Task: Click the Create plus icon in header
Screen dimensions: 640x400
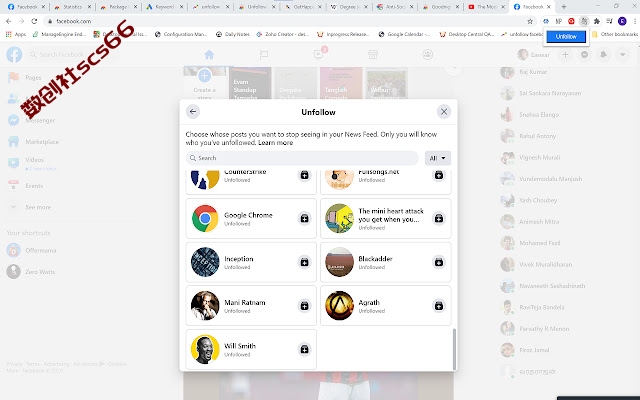Action: [565, 54]
